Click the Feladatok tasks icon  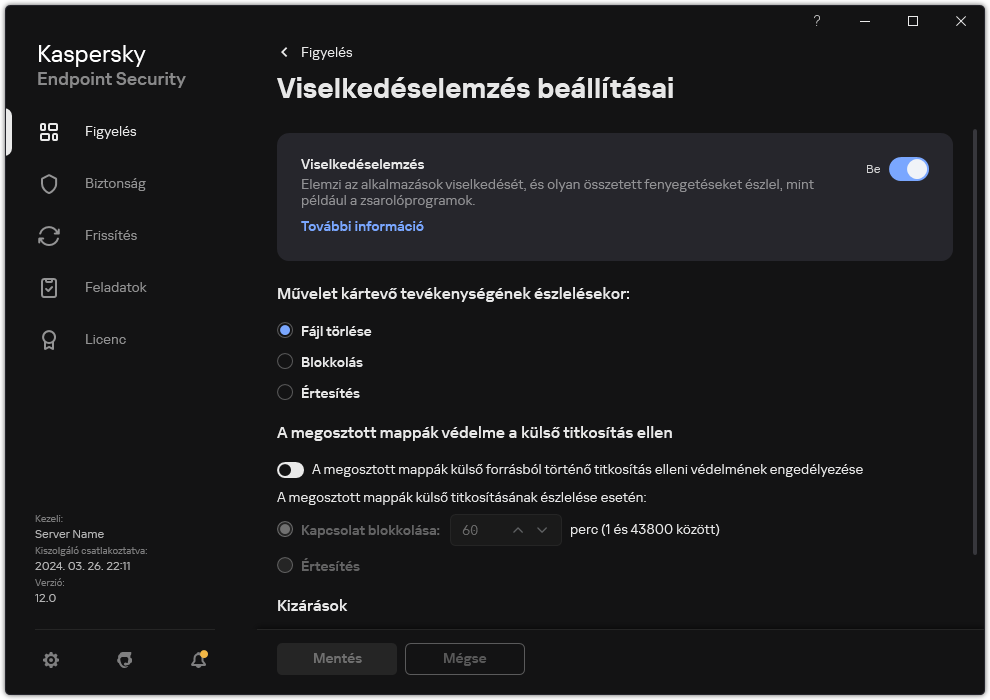(49, 287)
